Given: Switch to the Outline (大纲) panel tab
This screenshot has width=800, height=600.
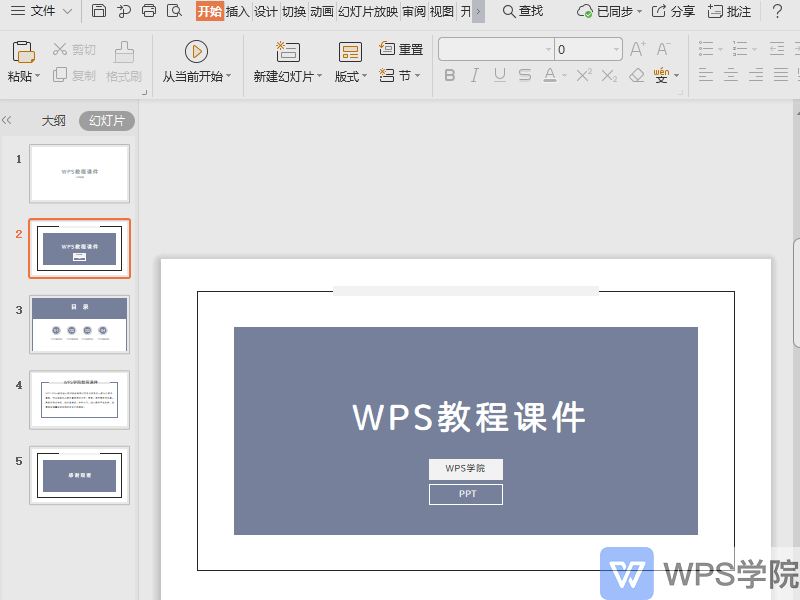Looking at the screenshot, I should [53, 119].
